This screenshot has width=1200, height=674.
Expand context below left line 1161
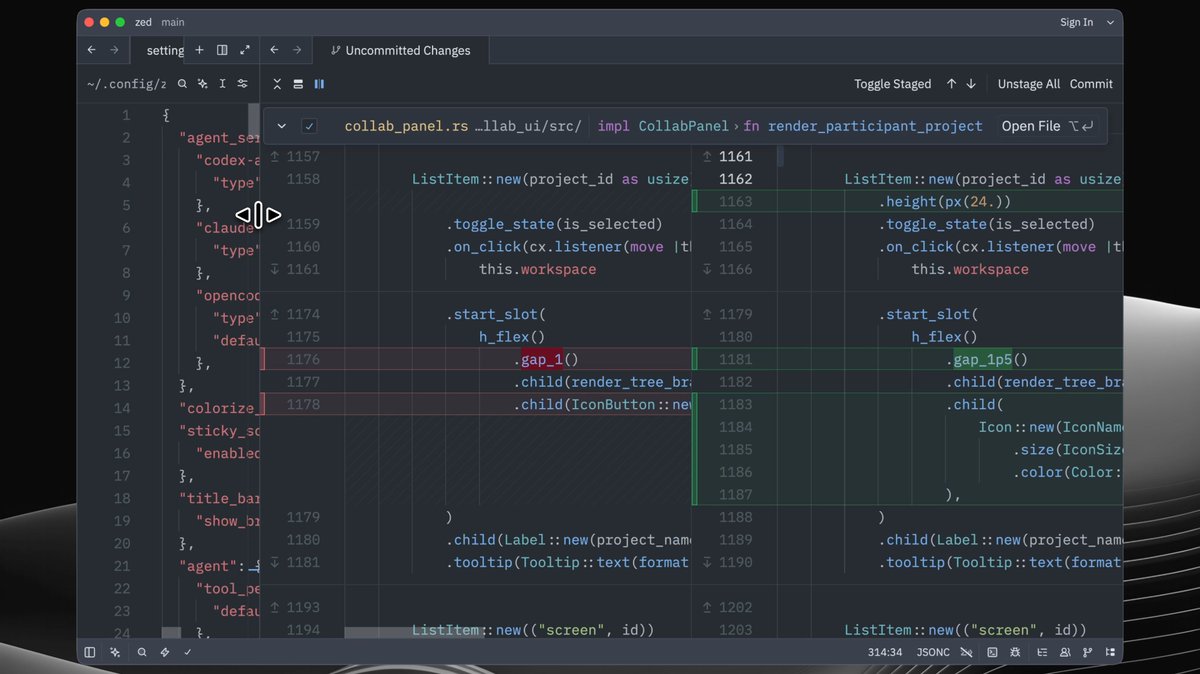pos(276,269)
